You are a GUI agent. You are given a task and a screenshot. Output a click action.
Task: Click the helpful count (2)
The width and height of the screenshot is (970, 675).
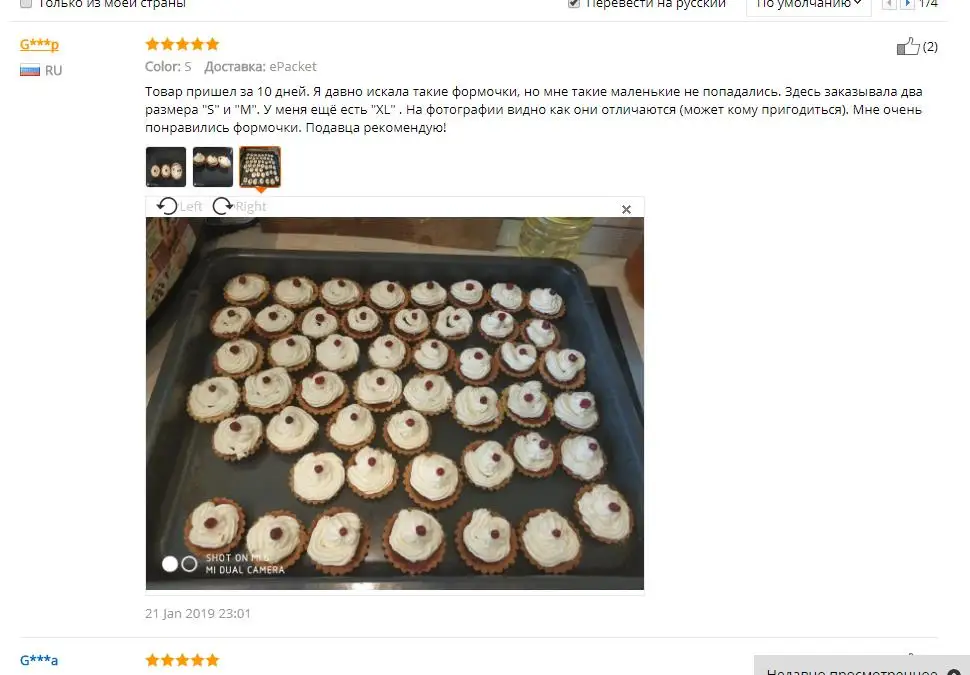tap(930, 46)
